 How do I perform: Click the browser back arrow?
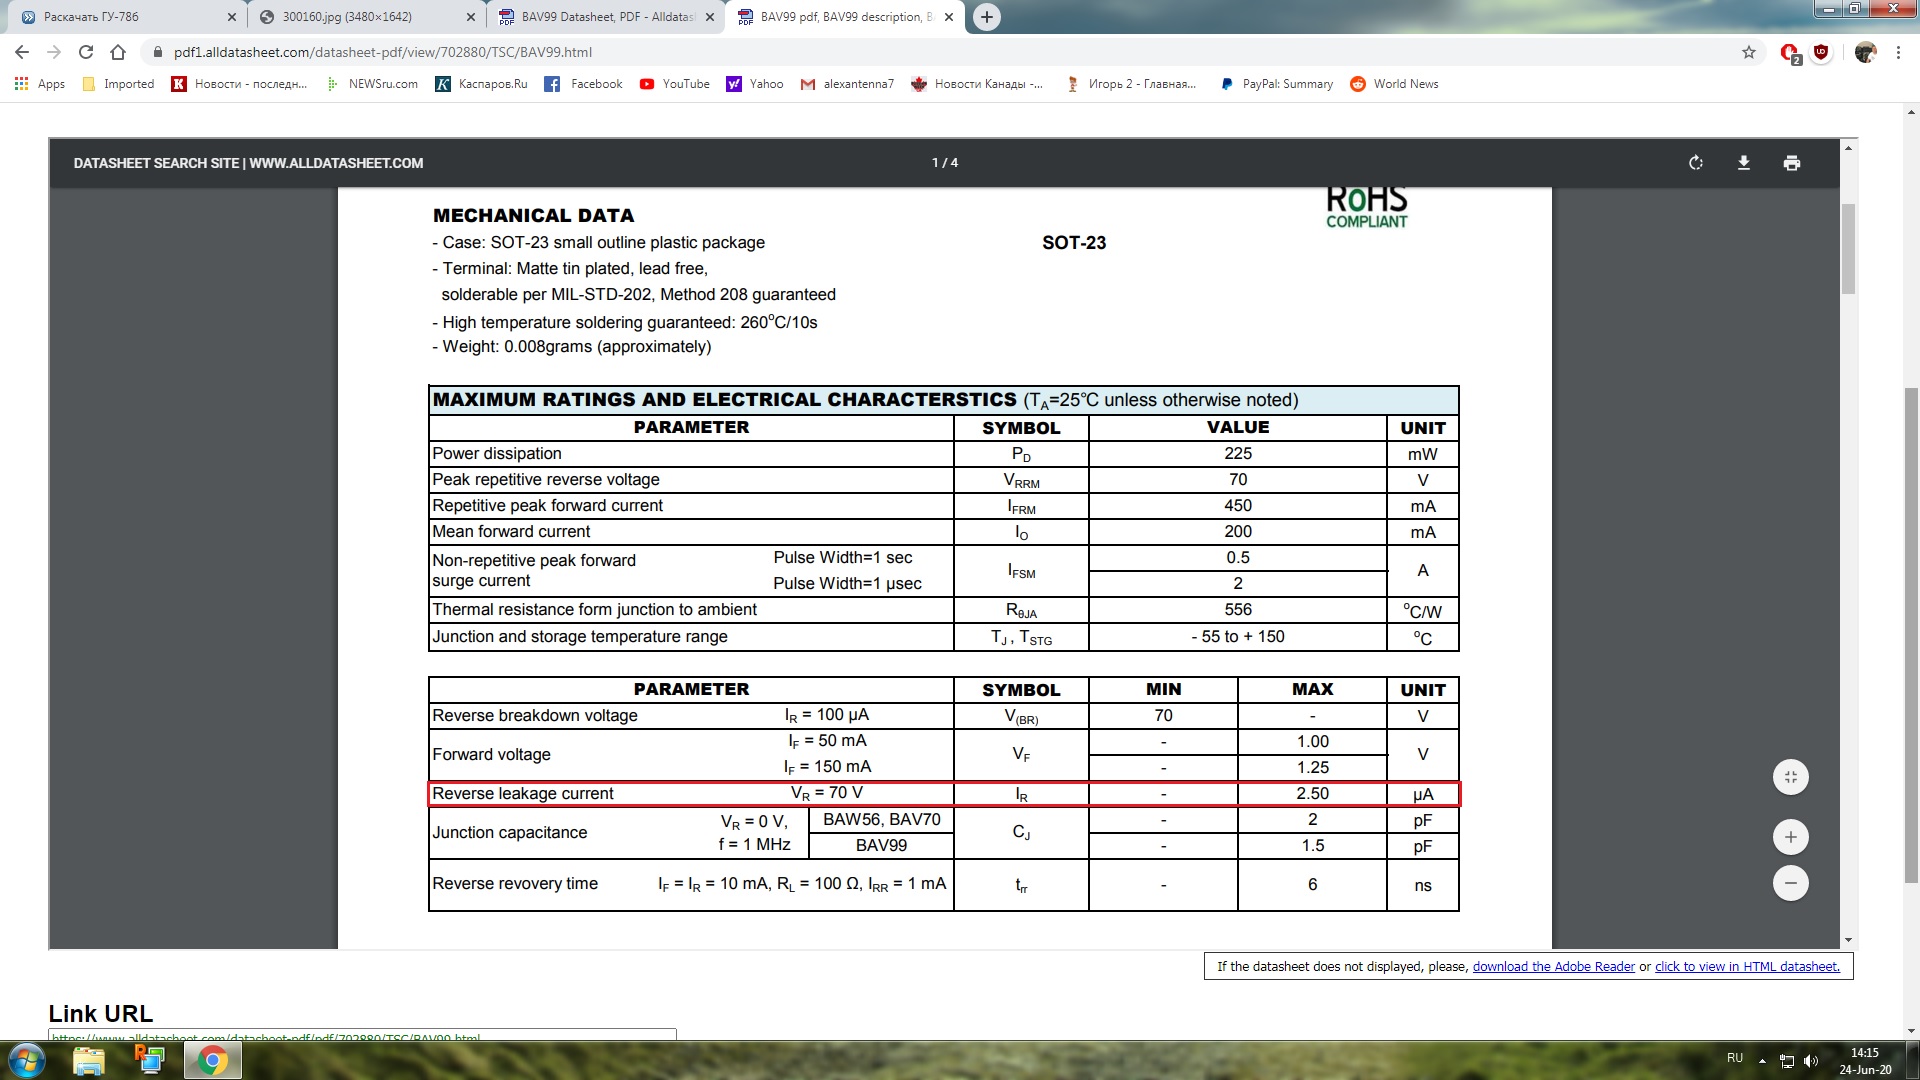22,52
